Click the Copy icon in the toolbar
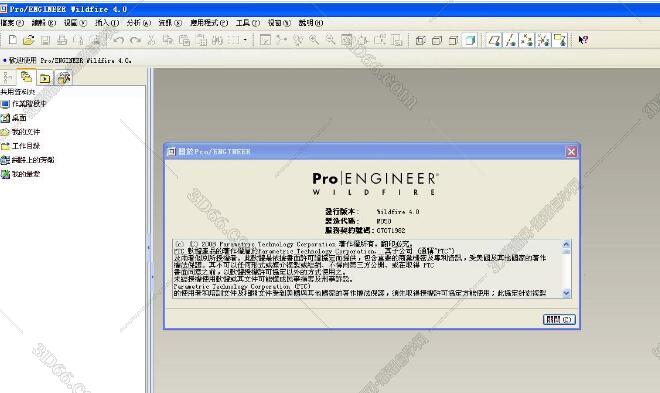This screenshot has width=660, height=393. [x=168, y=40]
